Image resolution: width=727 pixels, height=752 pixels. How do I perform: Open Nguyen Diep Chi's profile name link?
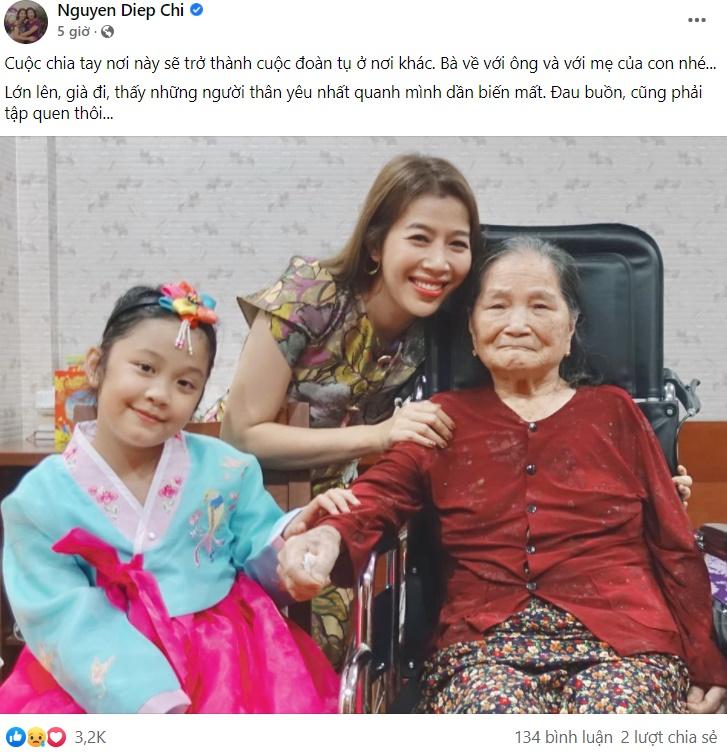click(x=120, y=10)
